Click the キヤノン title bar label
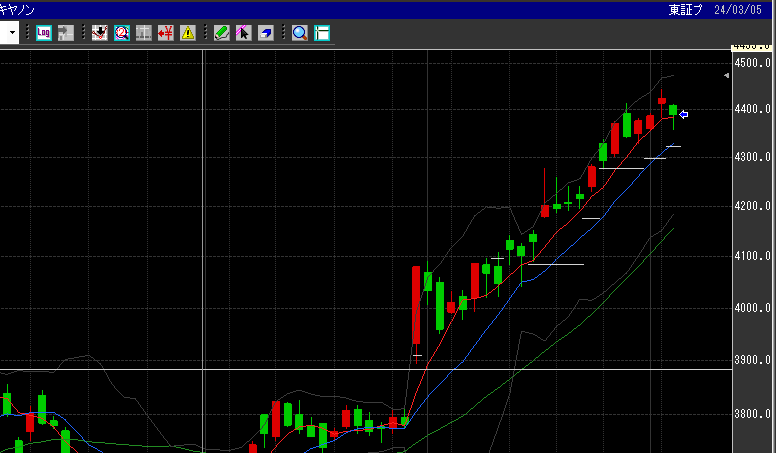This screenshot has height=453, width=776. pos(20,9)
